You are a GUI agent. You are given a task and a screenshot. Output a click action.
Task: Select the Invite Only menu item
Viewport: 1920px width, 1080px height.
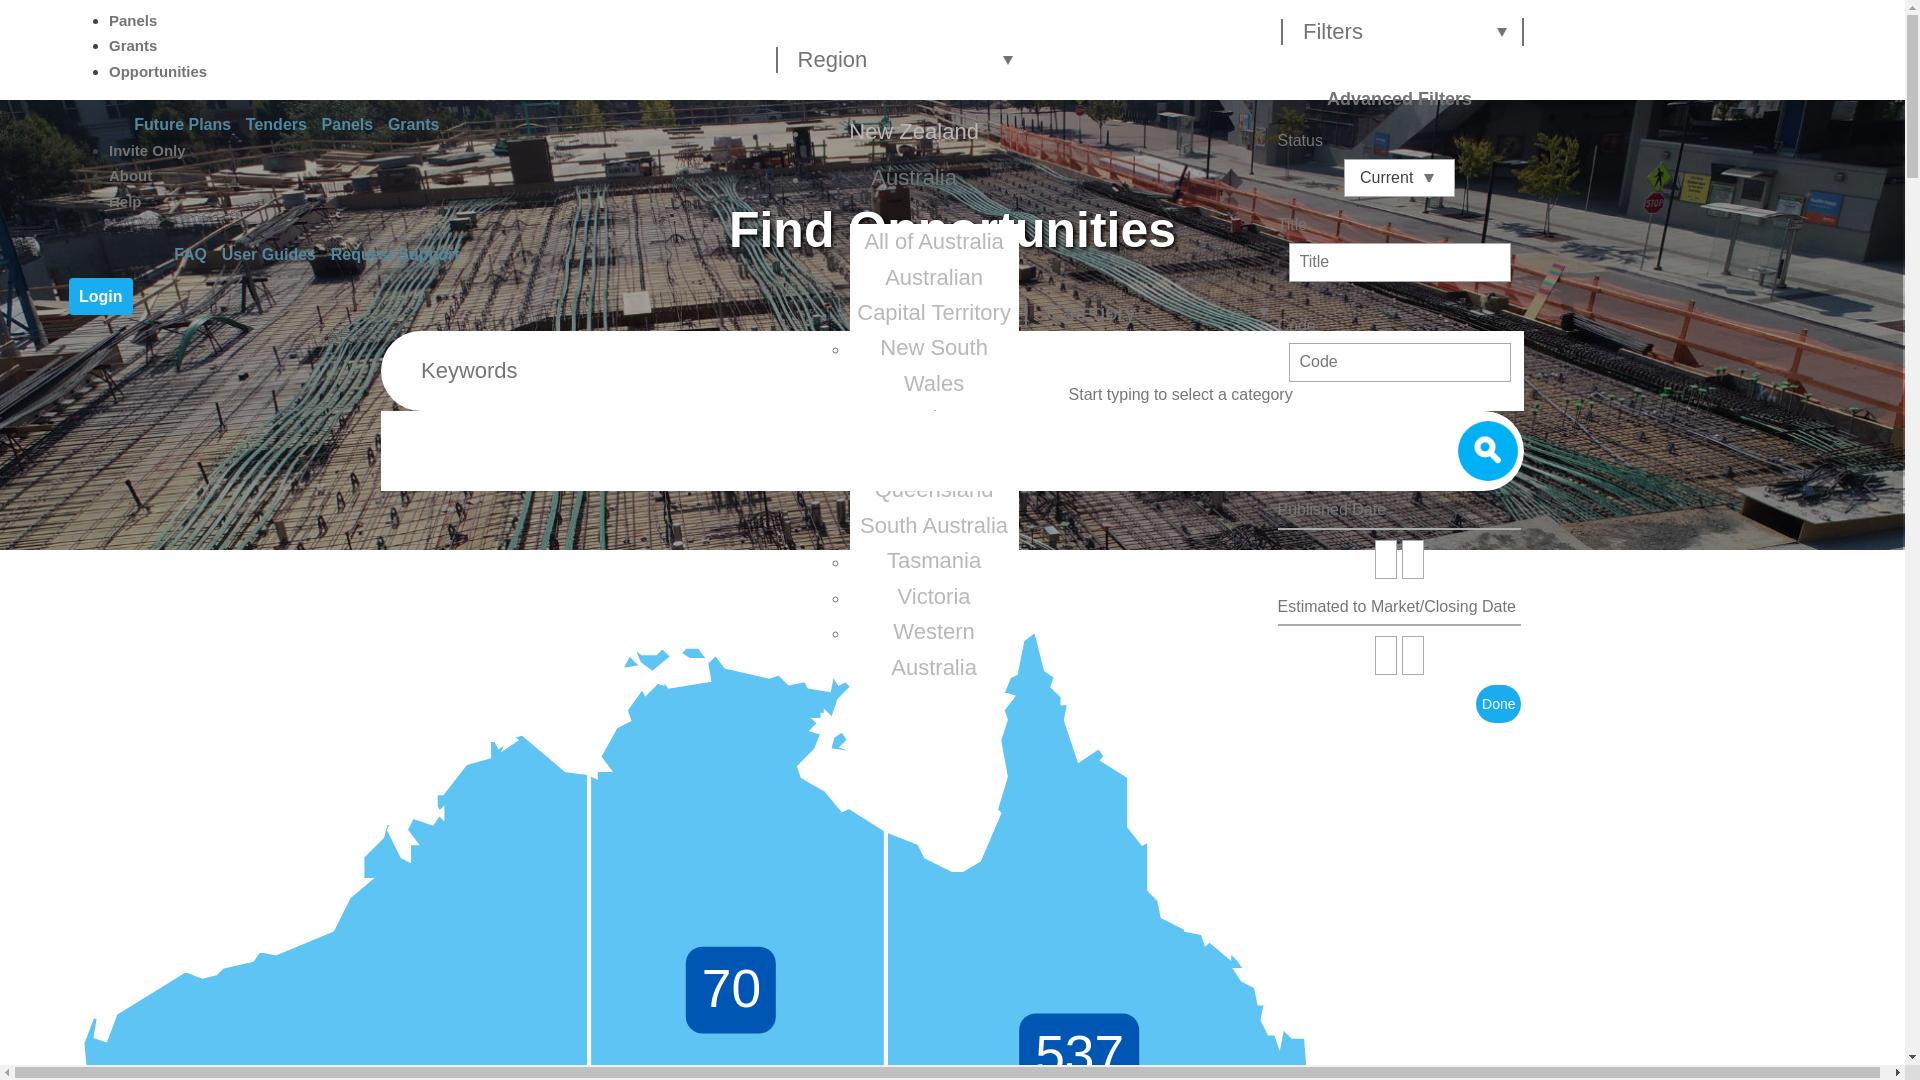(147, 150)
